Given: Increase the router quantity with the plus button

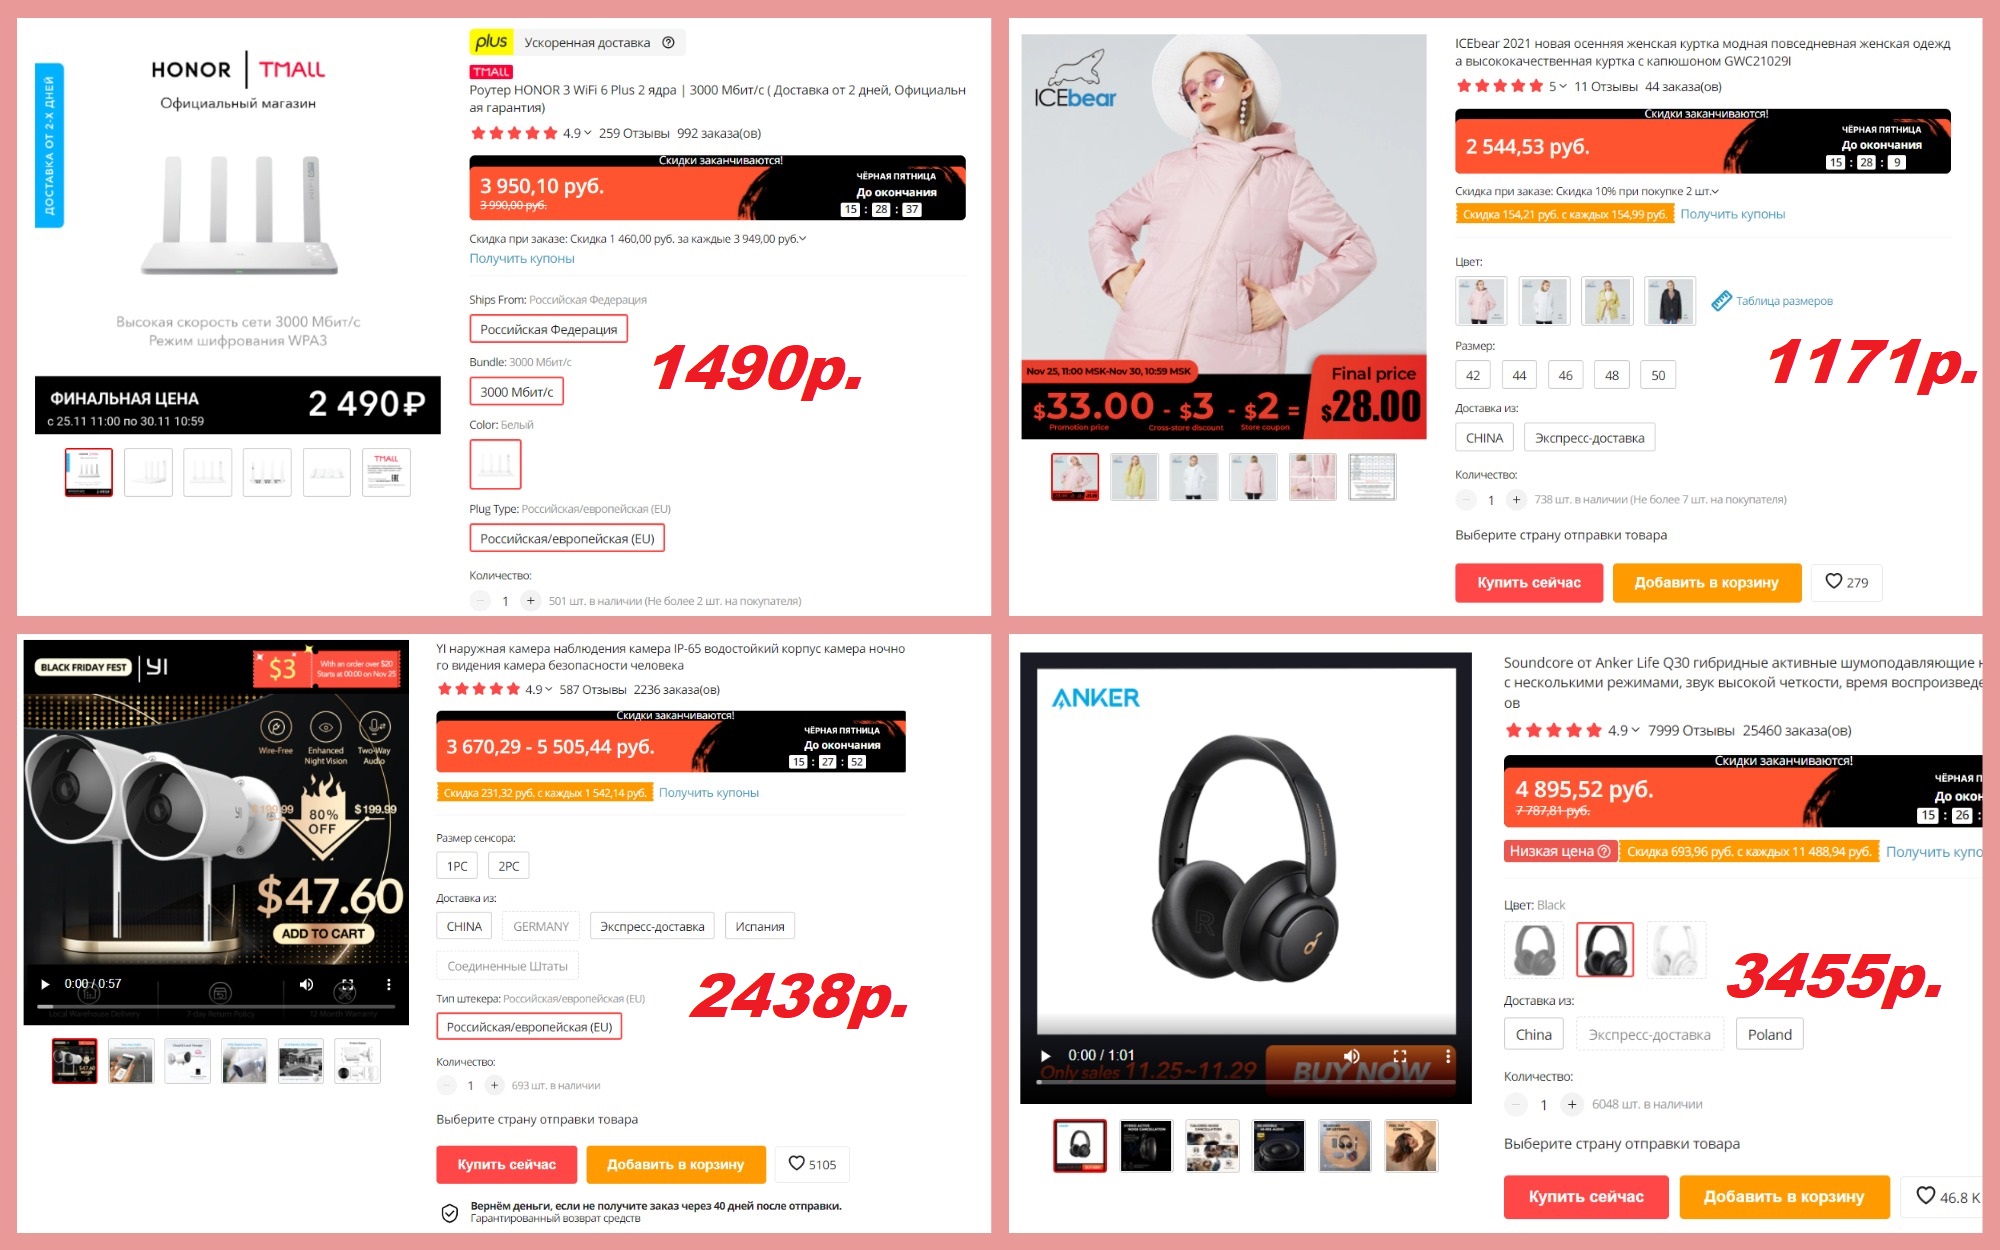Looking at the screenshot, I should 530,600.
